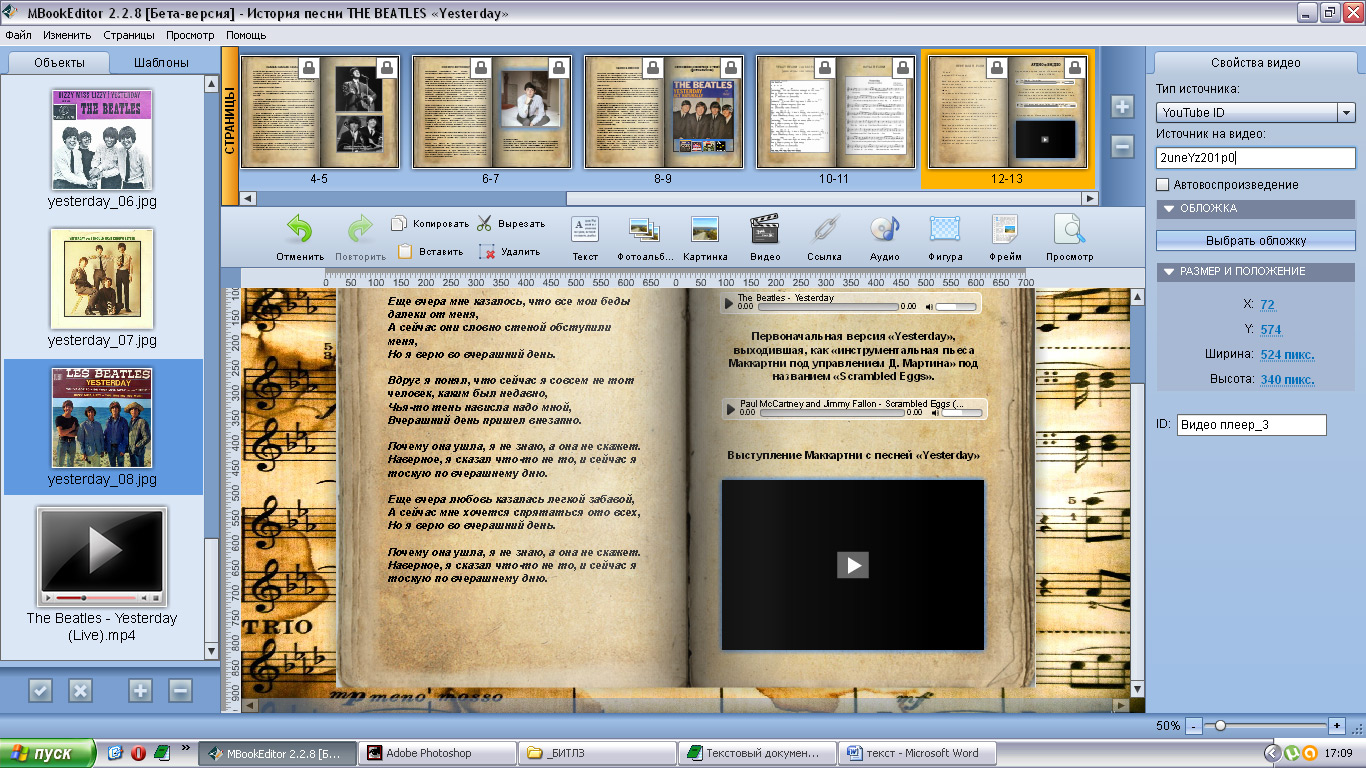This screenshot has width=1366, height=768.
Task: Insert a Ссылка link object
Action: (824, 238)
